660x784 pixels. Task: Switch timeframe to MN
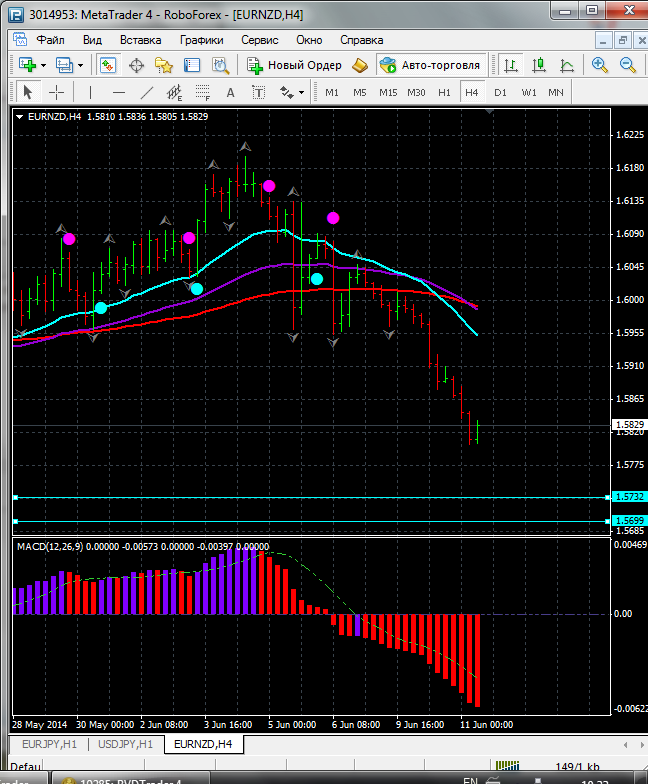click(x=556, y=92)
